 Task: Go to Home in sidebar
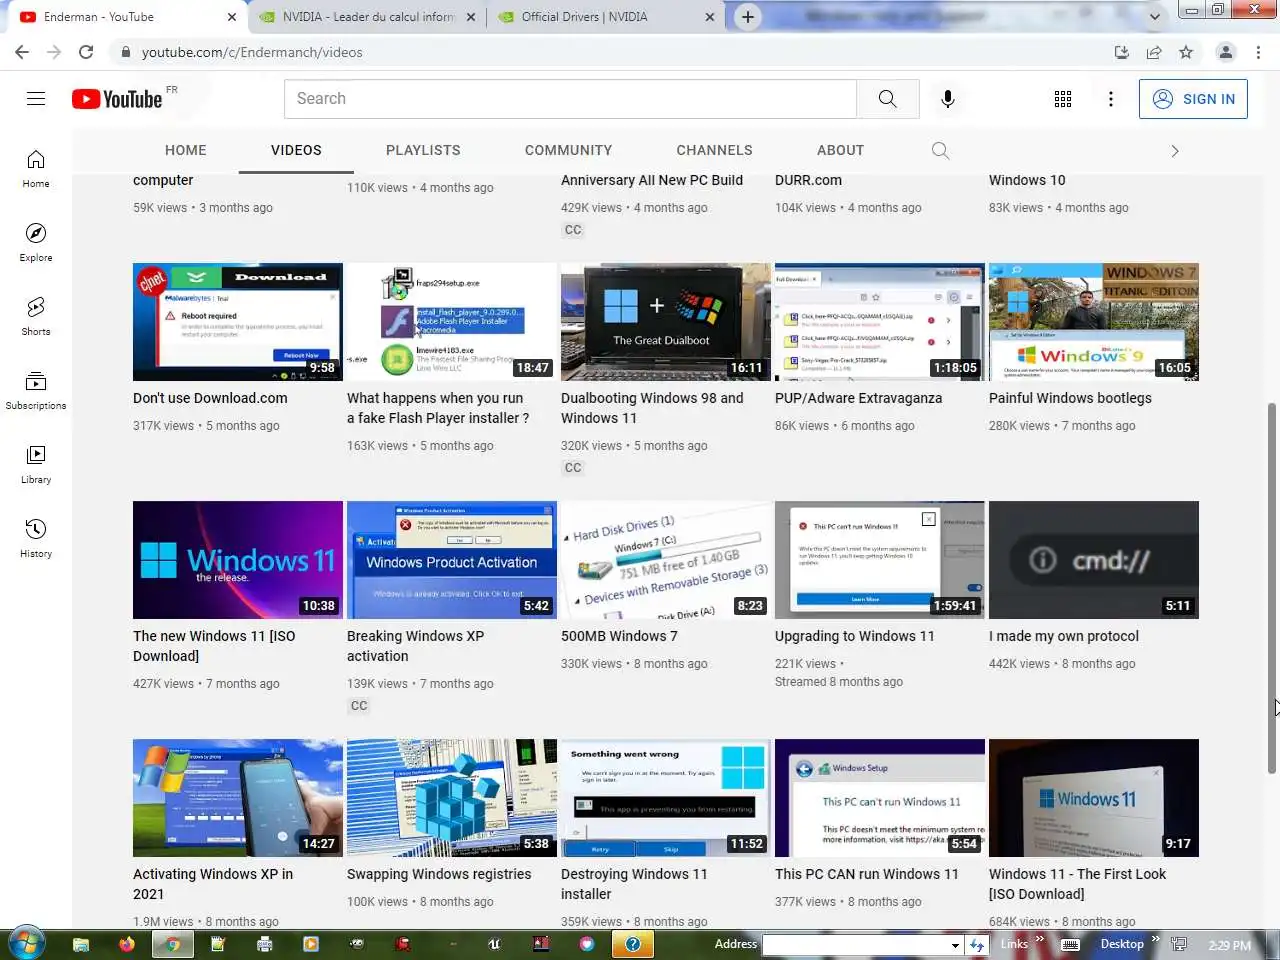[36, 169]
